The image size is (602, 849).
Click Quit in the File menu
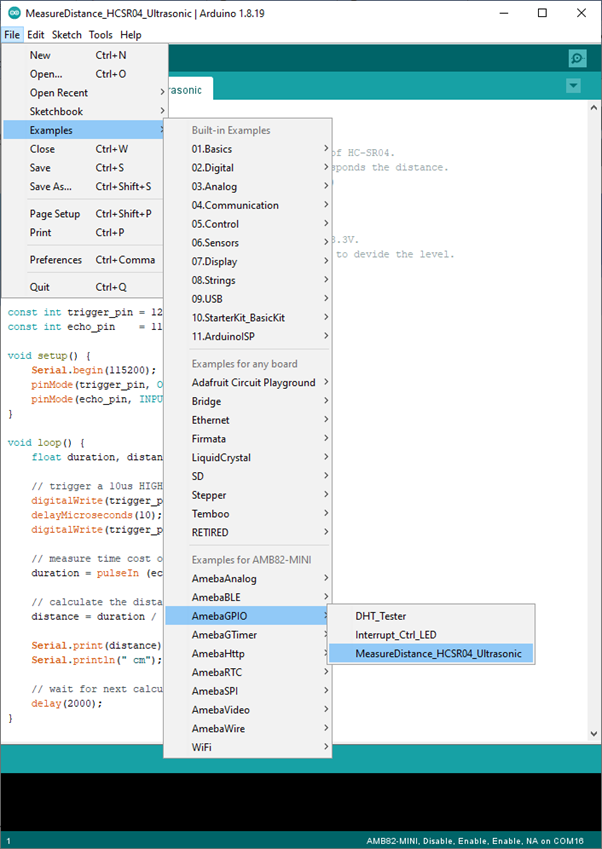40,287
